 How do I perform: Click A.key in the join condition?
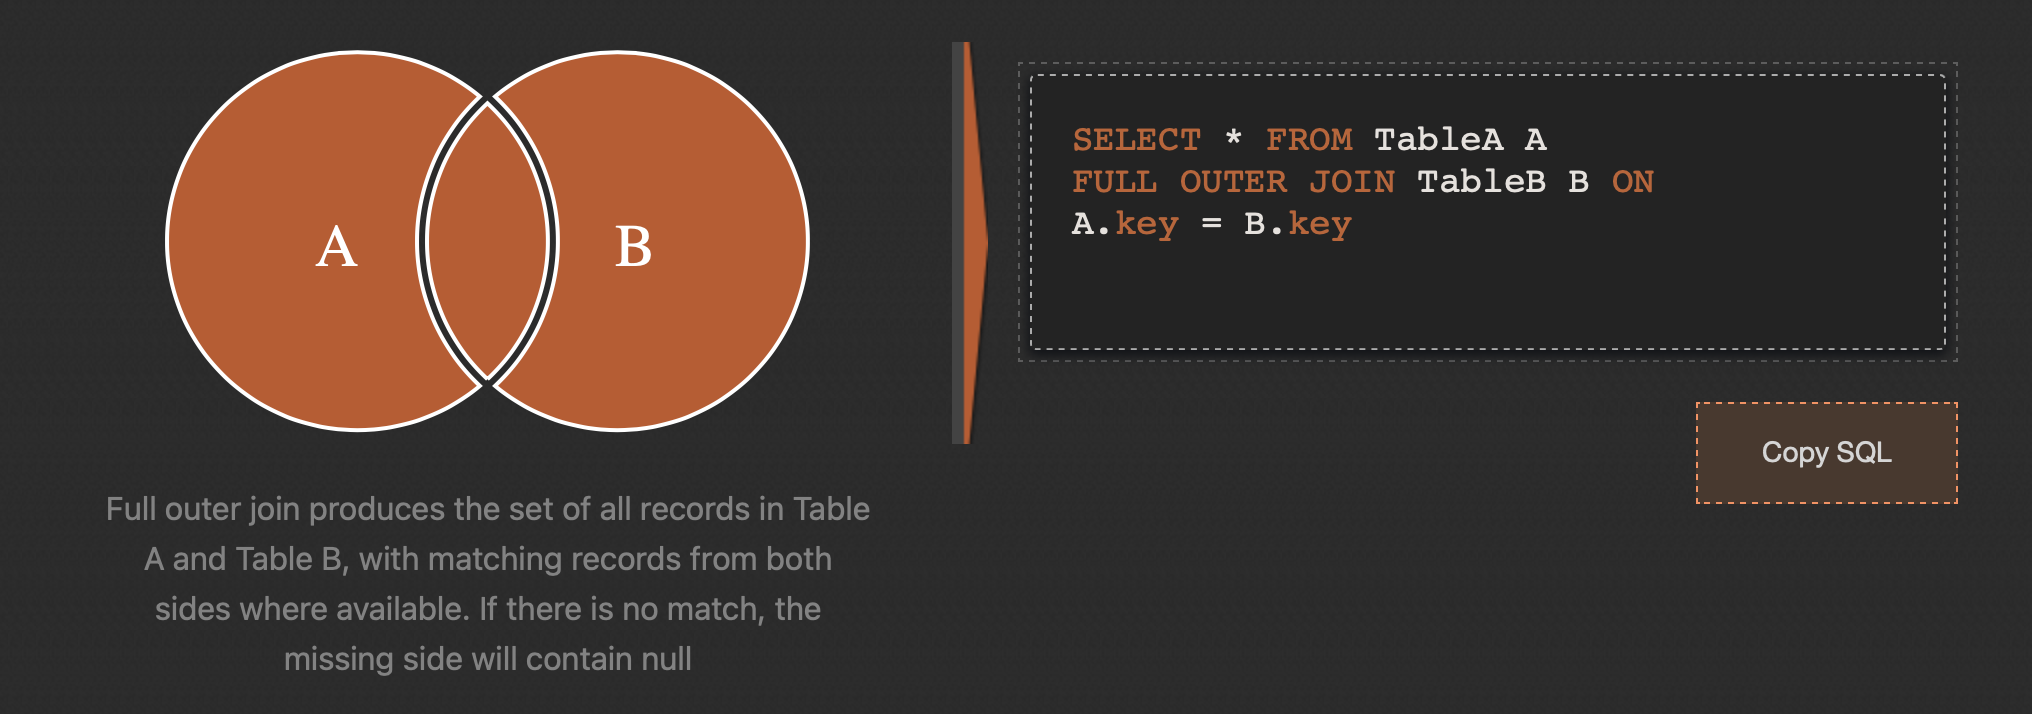tap(1125, 224)
